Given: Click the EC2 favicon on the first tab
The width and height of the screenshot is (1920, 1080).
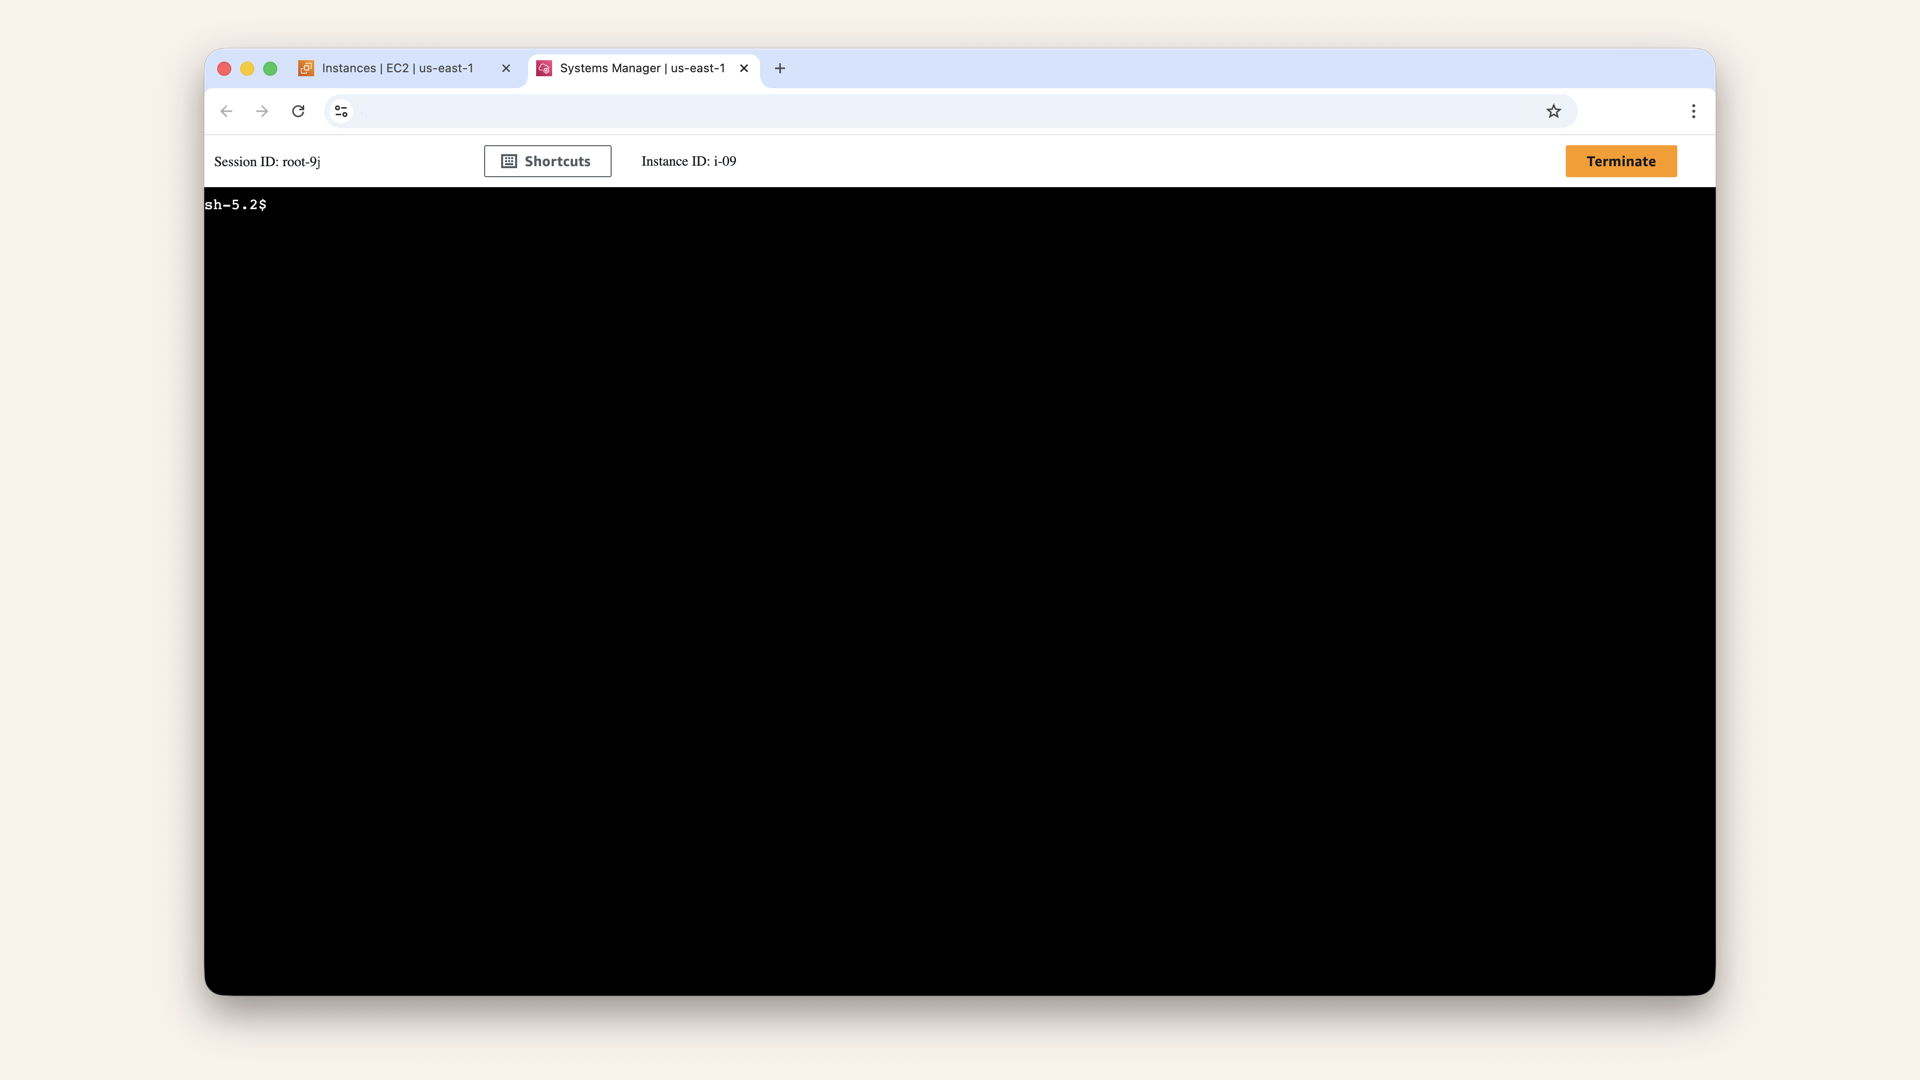Looking at the screenshot, I should (305, 68).
